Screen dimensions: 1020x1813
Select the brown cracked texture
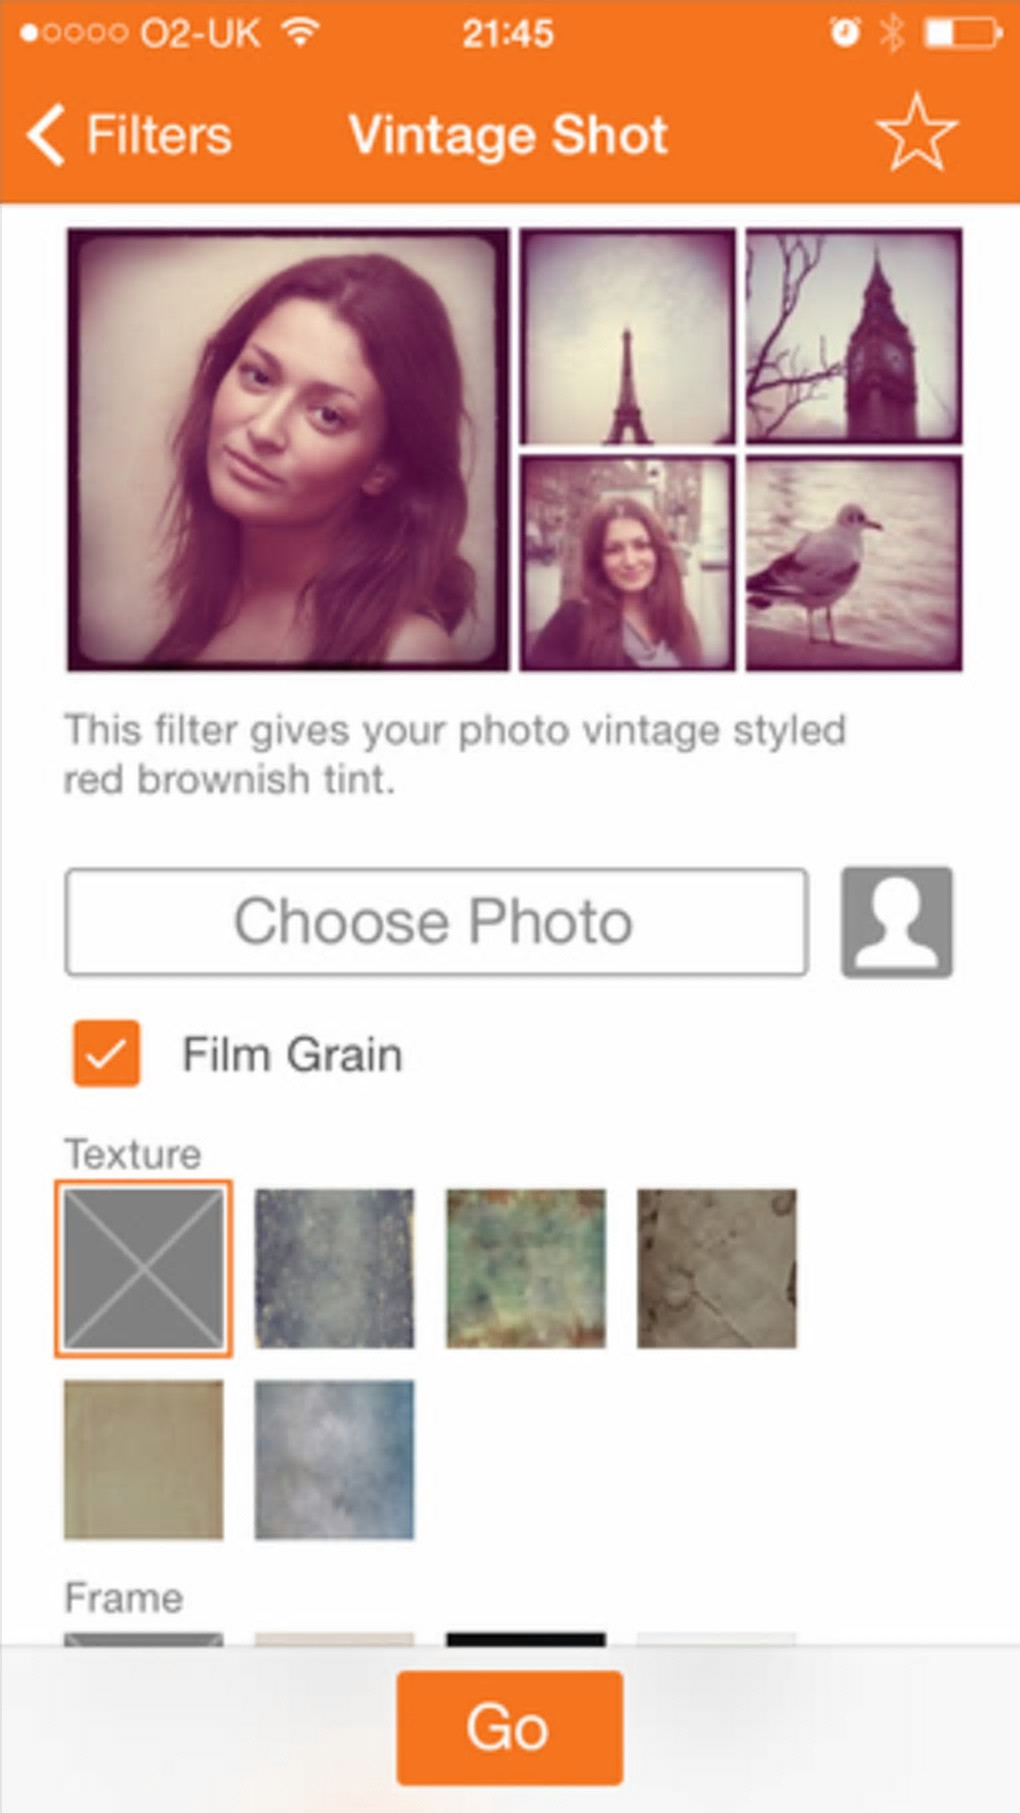point(717,1268)
